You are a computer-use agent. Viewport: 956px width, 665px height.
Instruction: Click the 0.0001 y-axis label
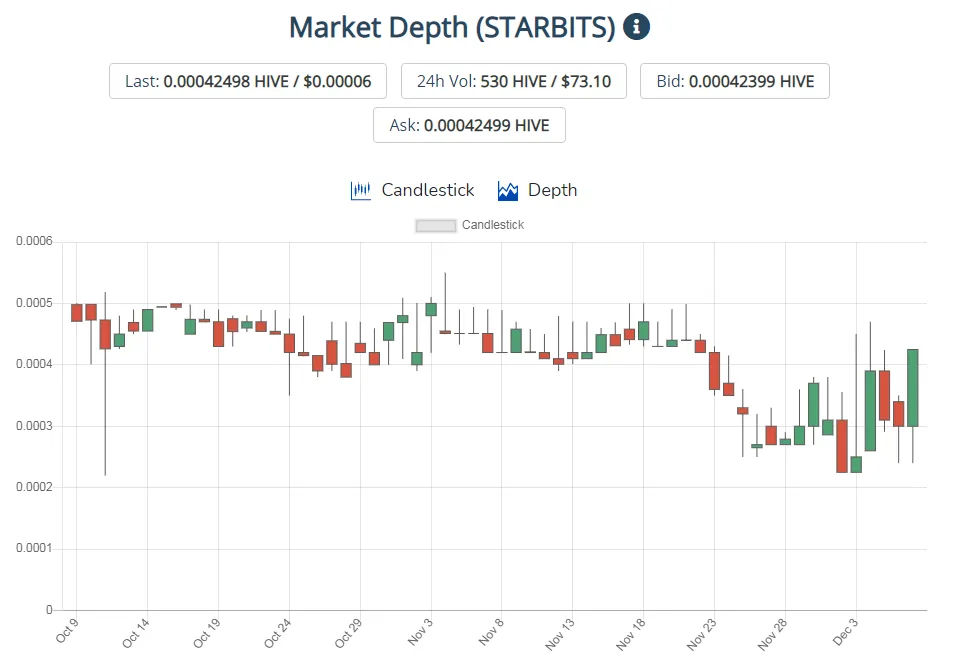click(x=34, y=548)
